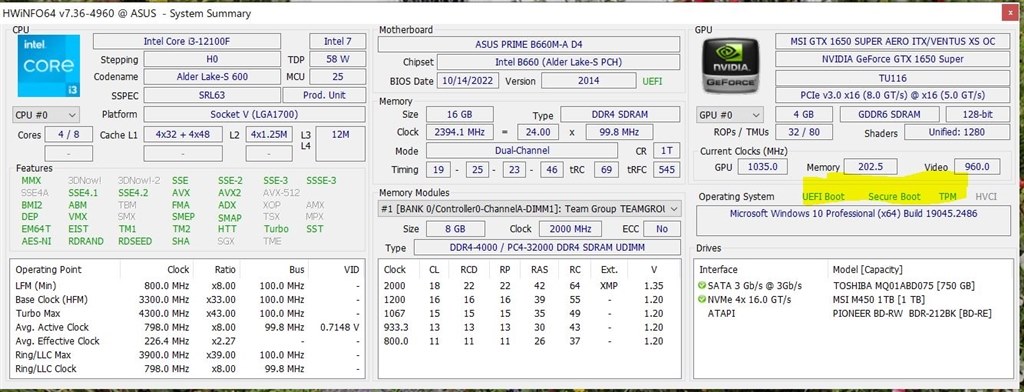This screenshot has height=392, width=1024.
Task: Click the Socket V (LGA1700) platform field
Action: click(254, 114)
